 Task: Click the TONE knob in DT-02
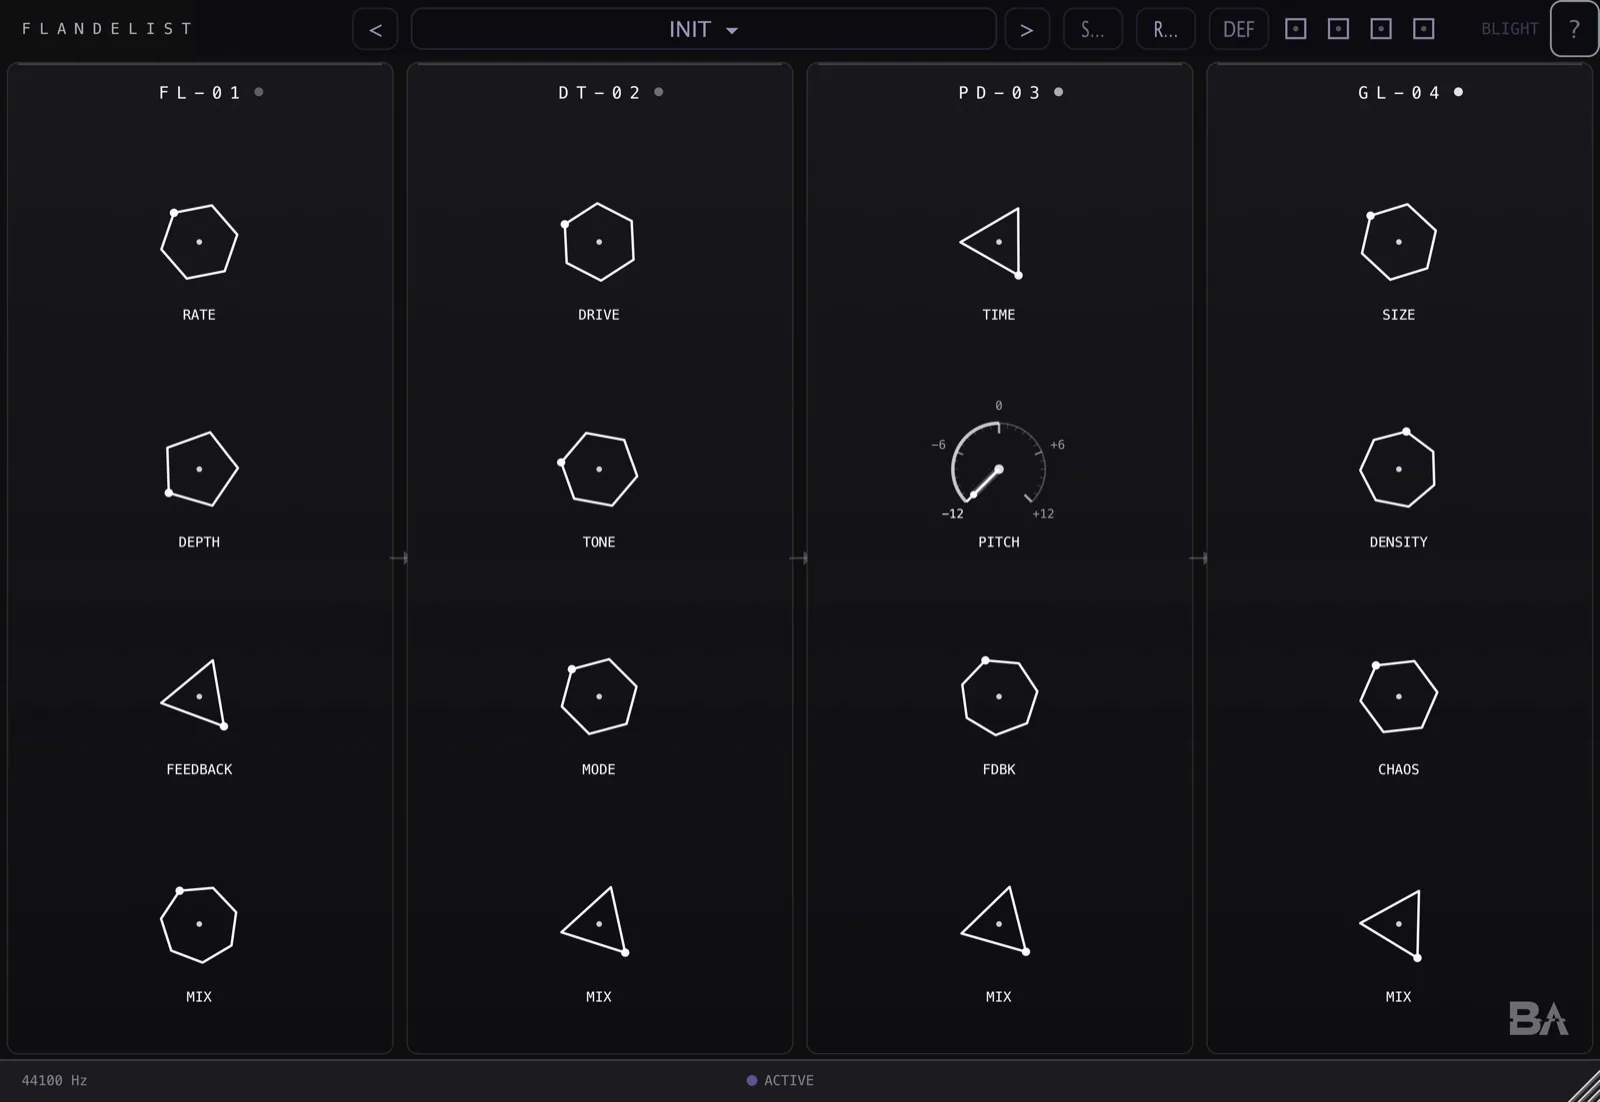point(599,469)
